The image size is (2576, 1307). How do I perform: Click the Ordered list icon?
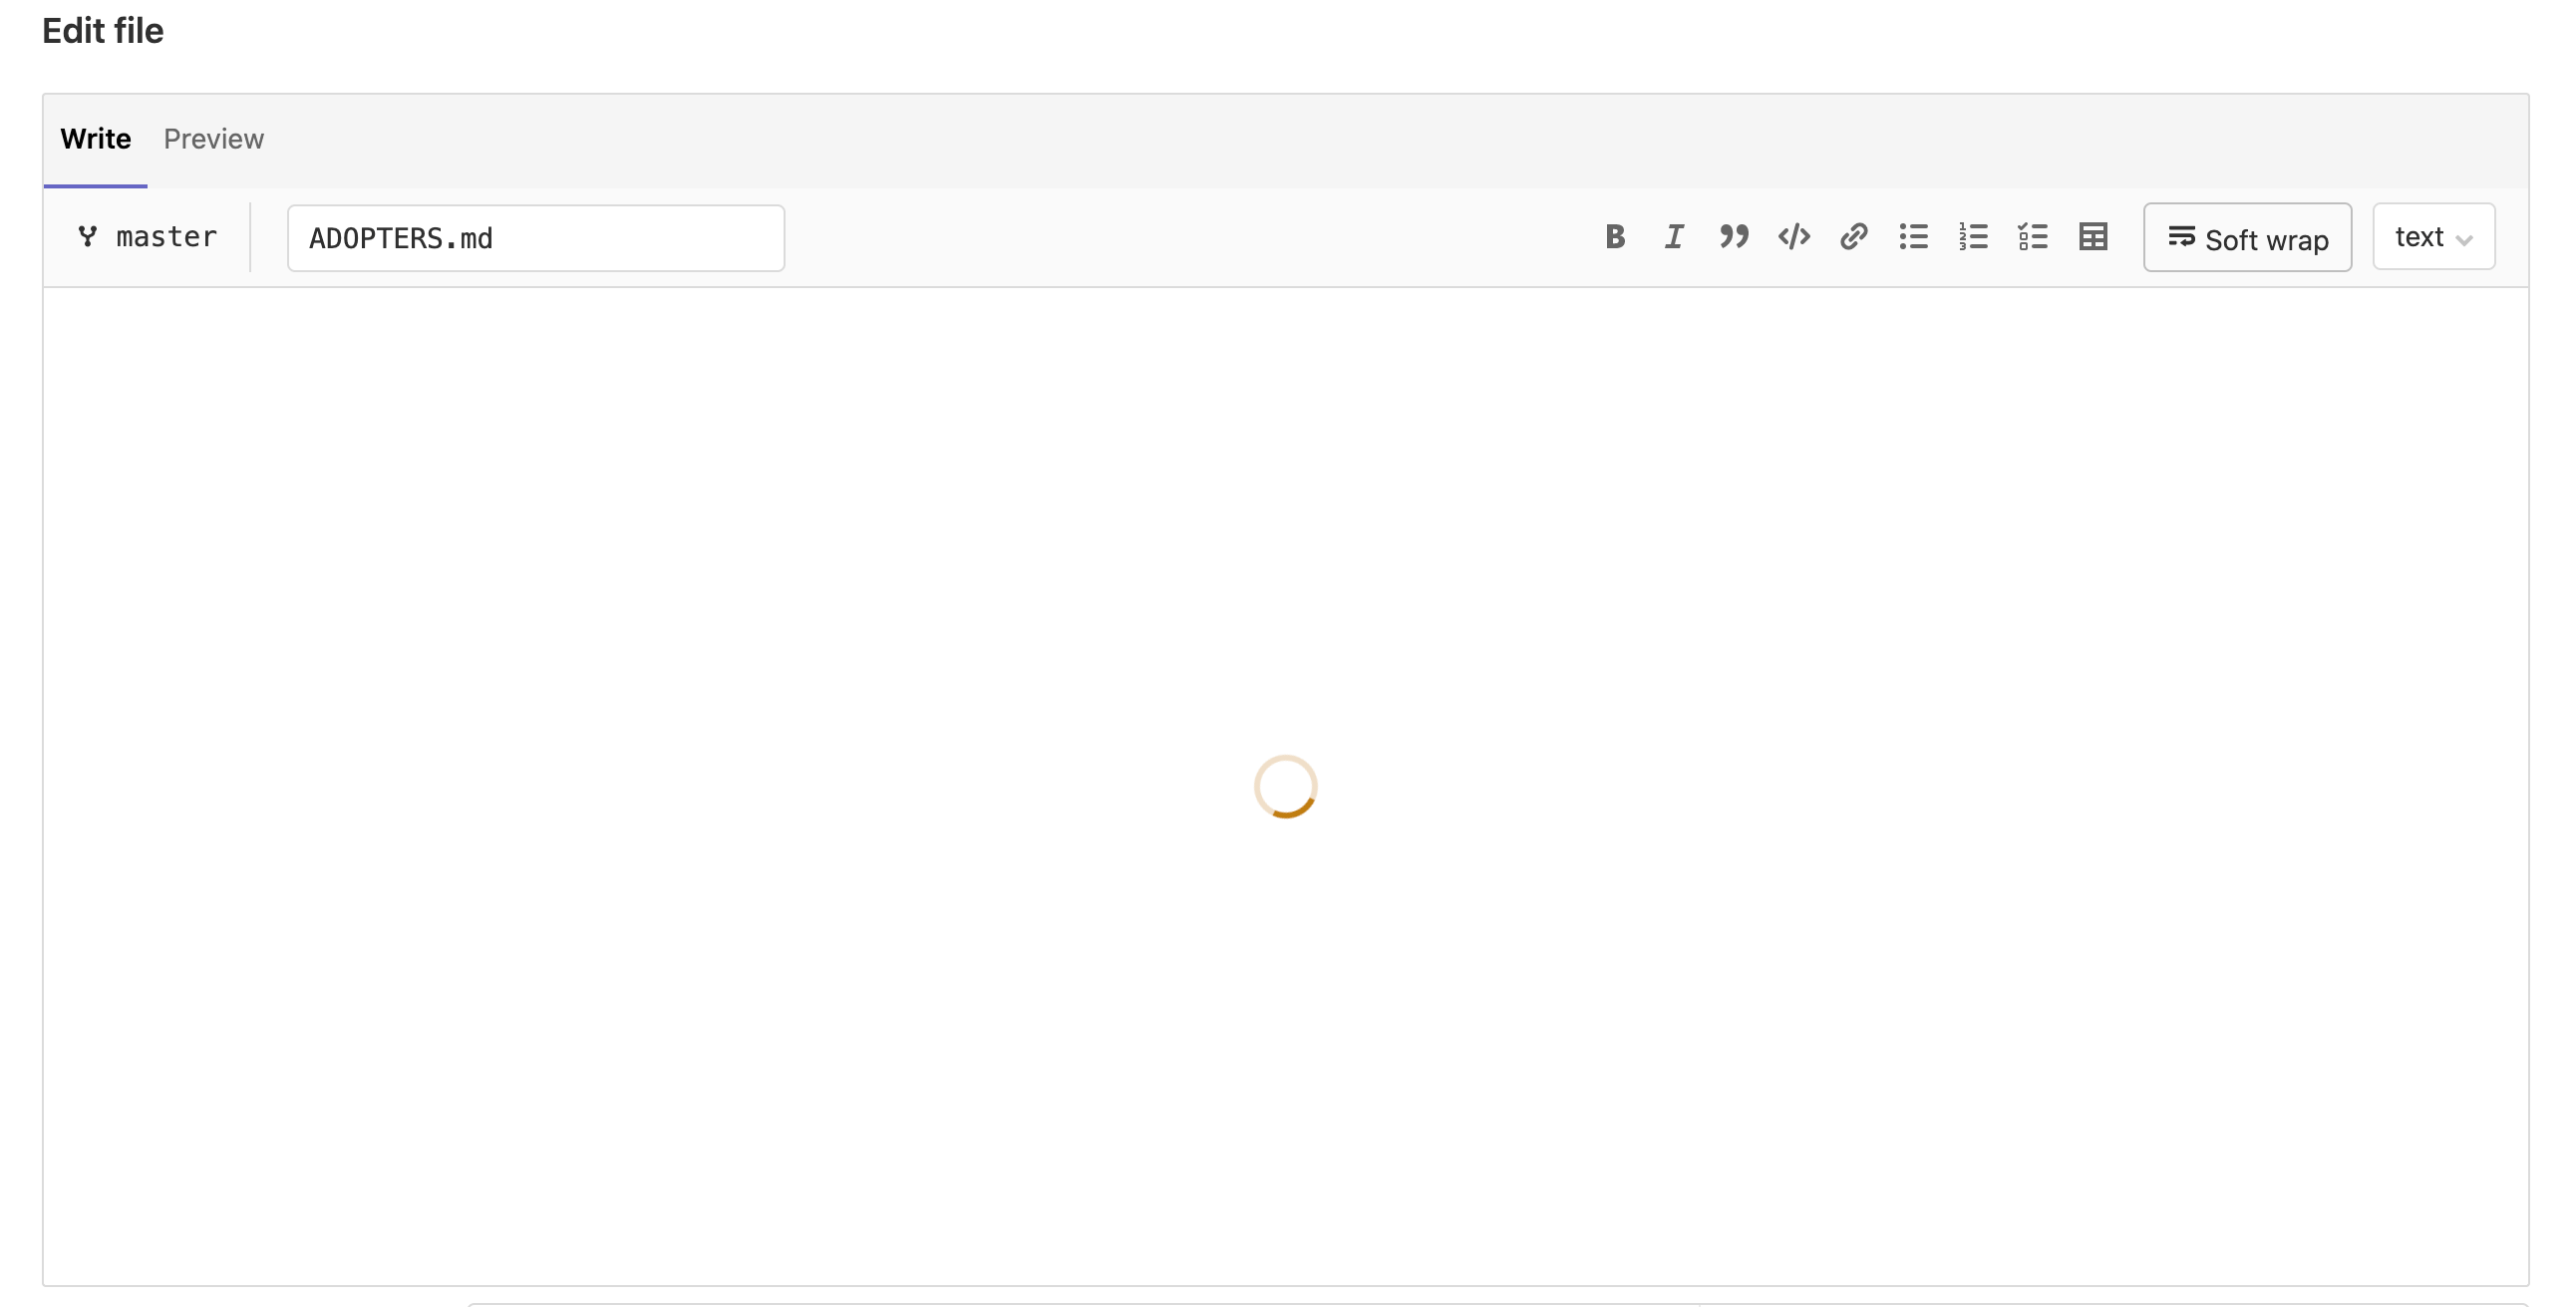click(x=1973, y=236)
